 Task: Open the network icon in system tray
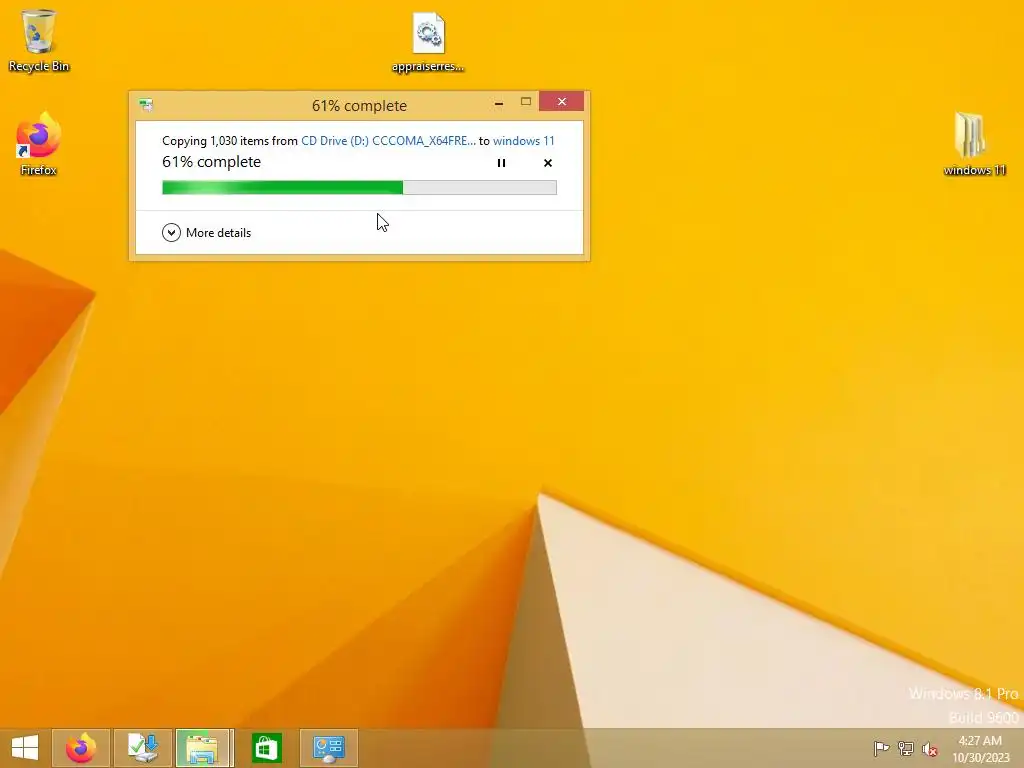[906, 748]
